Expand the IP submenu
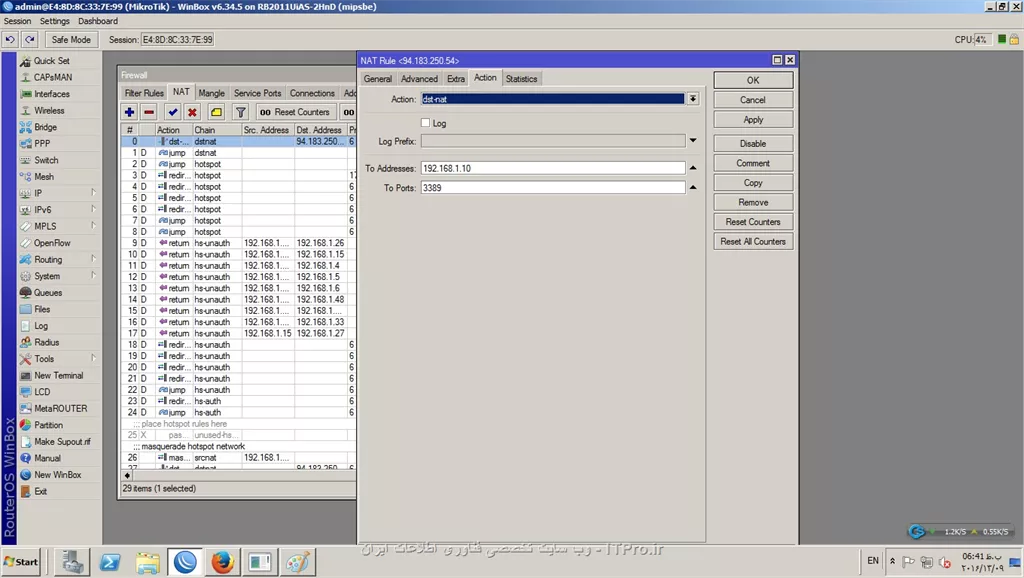Image resolution: width=1024 pixels, height=578 pixels. coord(93,193)
